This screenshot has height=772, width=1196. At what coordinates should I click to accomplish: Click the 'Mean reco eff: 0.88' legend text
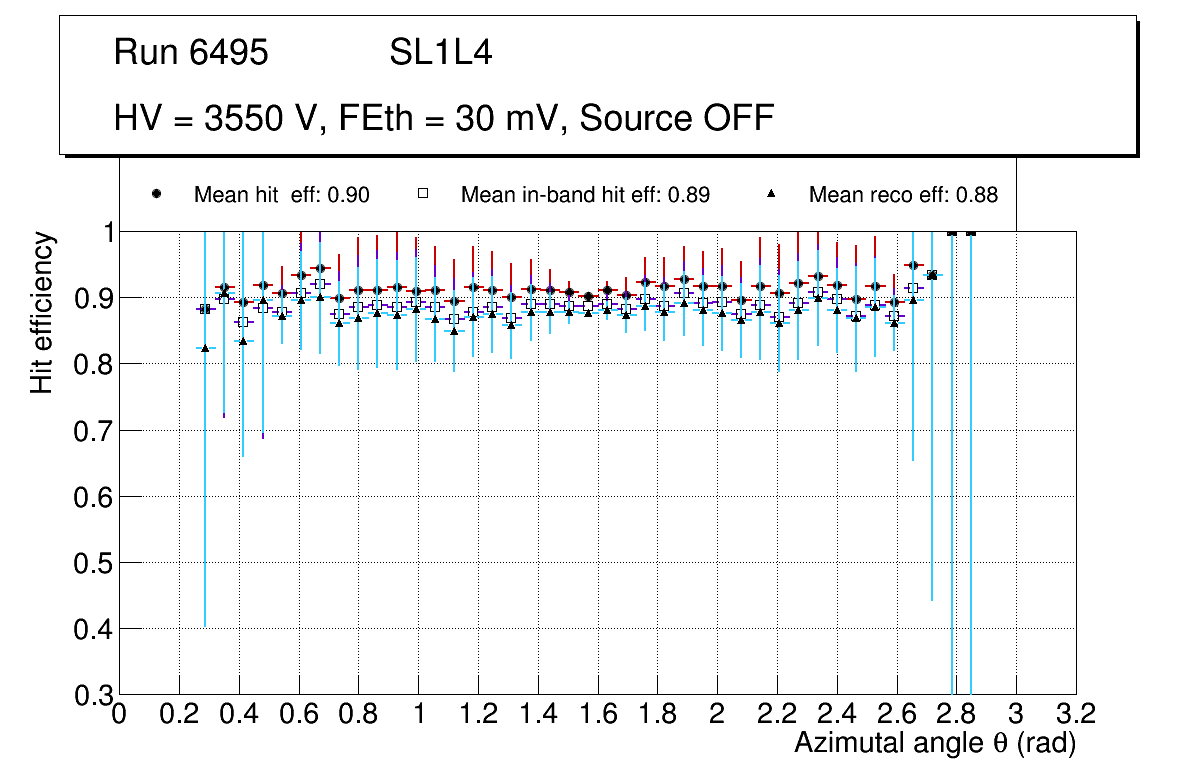(x=902, y=195)
